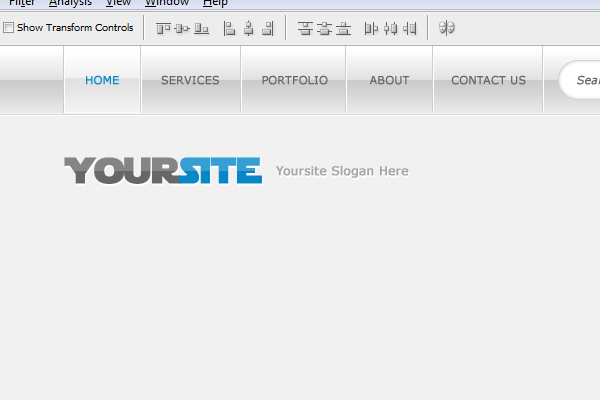Click the Align Right Edges icon
The image size is (600, 400).
click(x=268, y=28)
